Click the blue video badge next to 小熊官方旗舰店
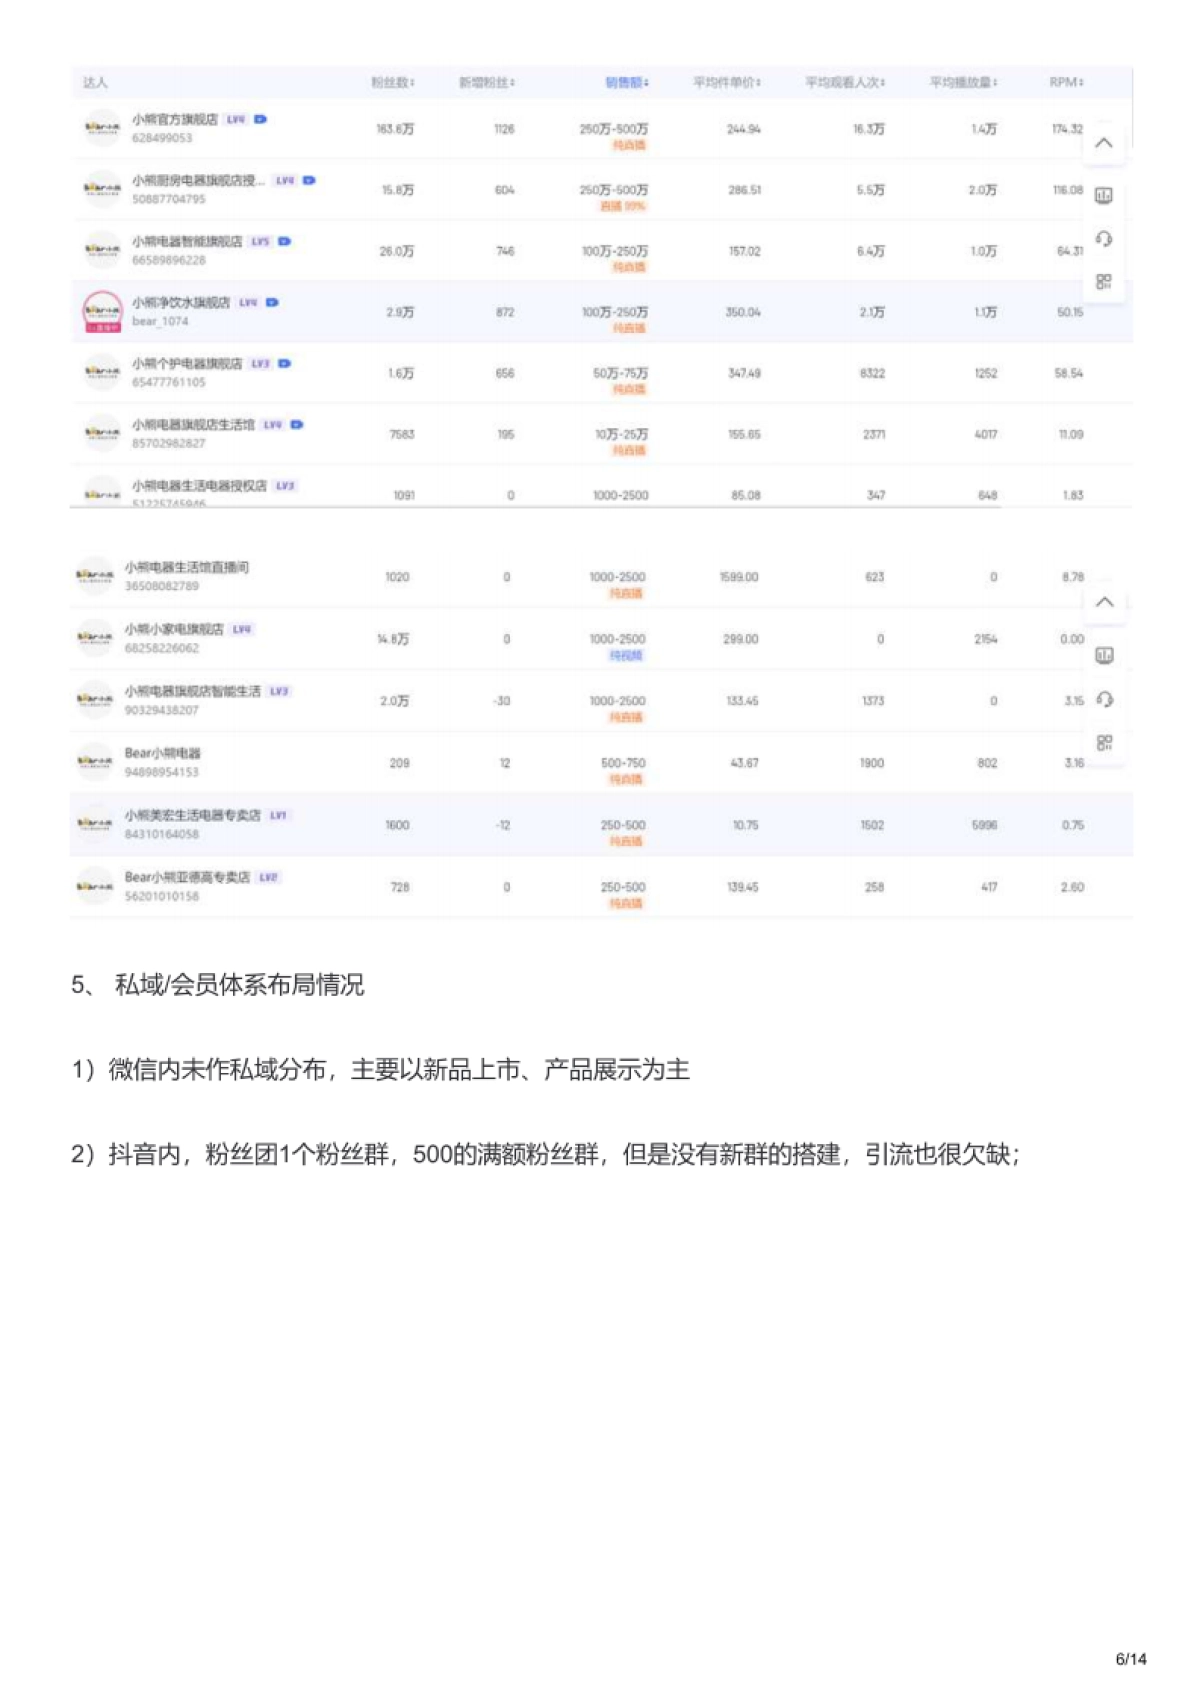Screen dimensions: 1200x1698 point(260,119)
